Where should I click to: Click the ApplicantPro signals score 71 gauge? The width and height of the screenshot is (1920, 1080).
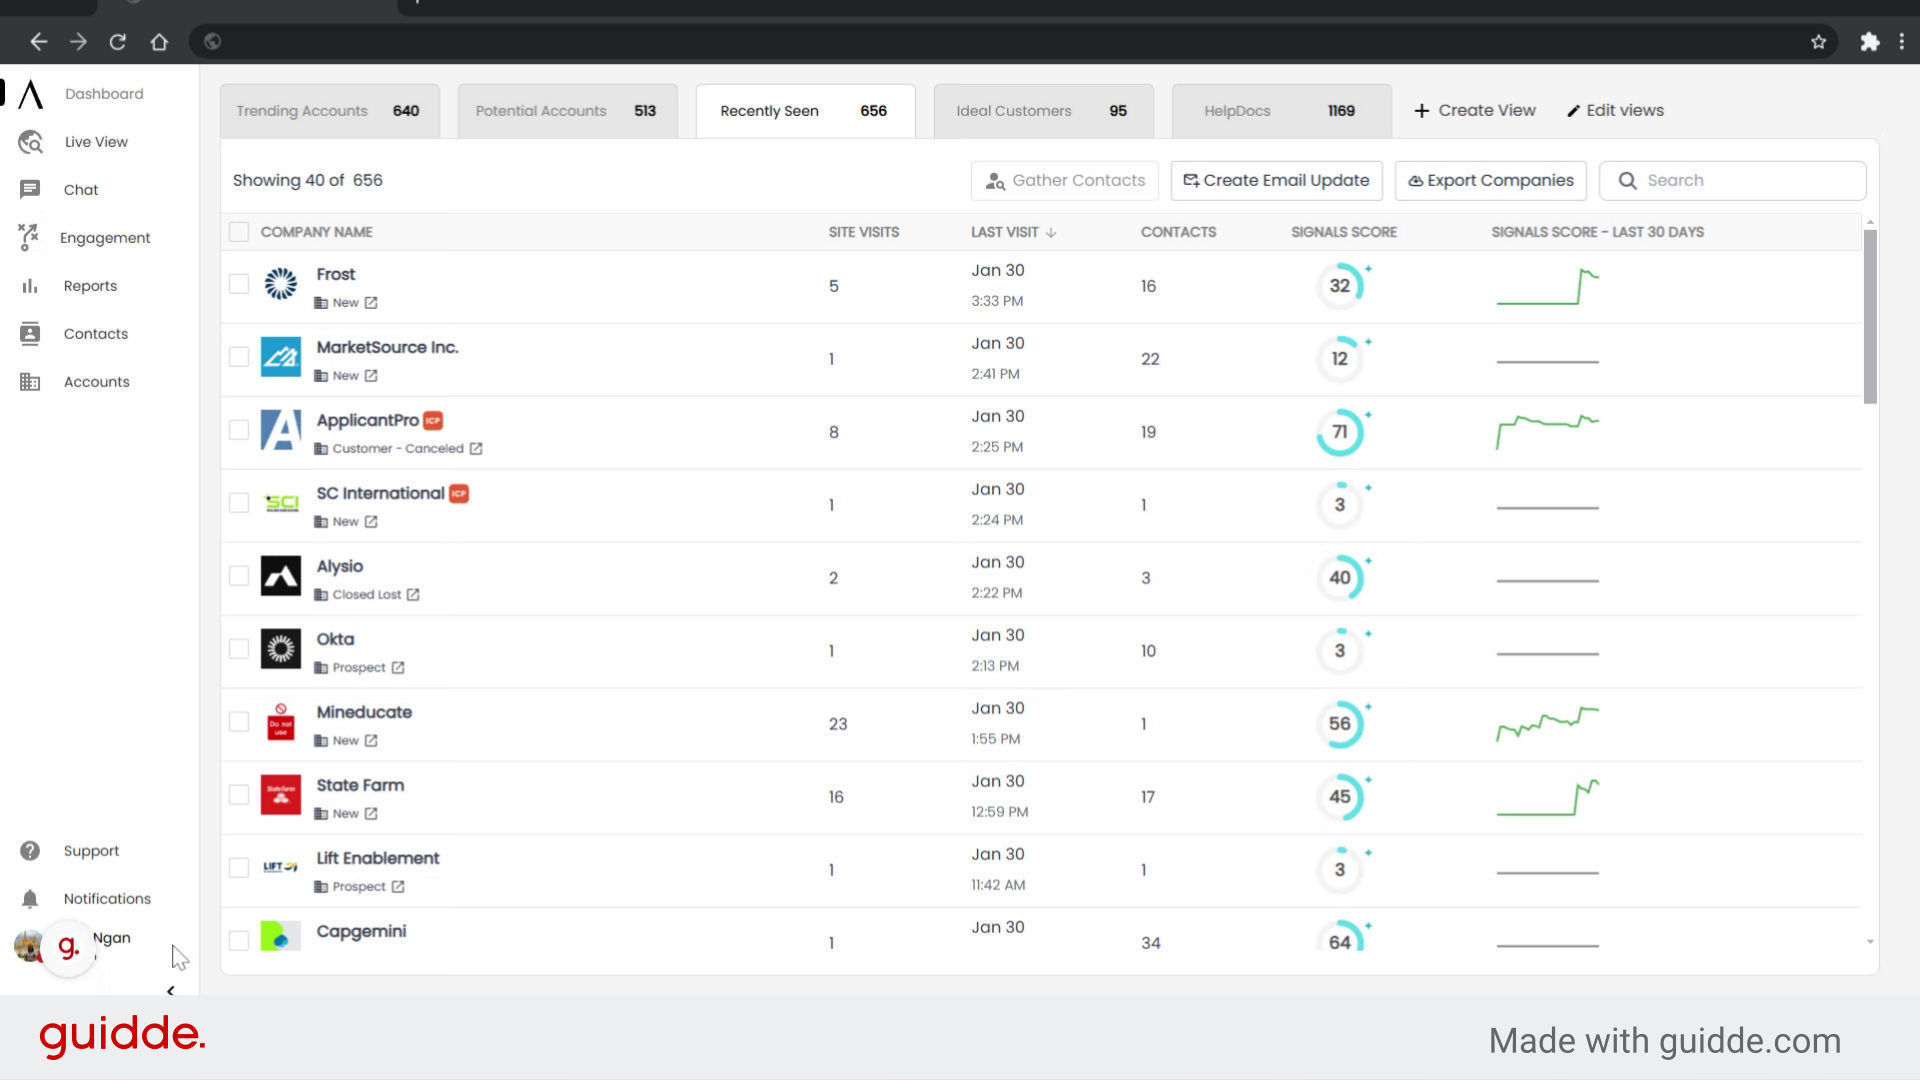tap(1340, 432)
